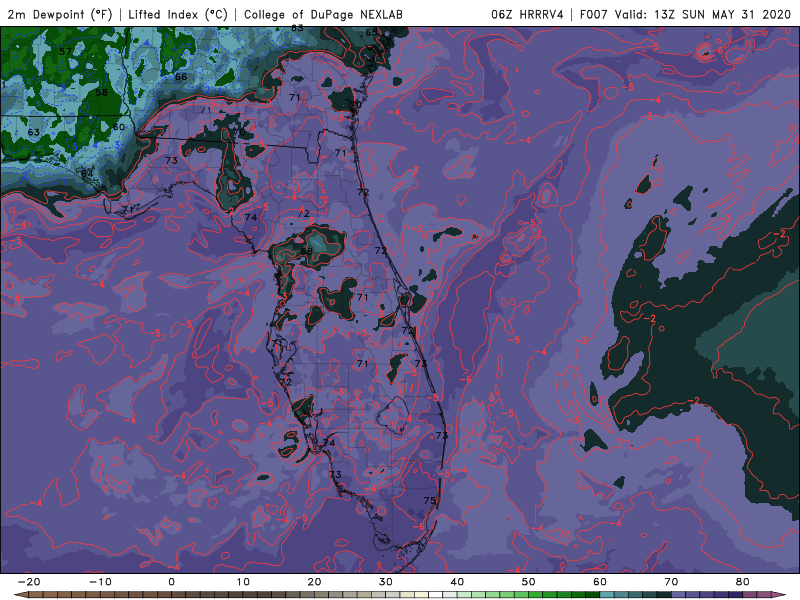
Task: Click the '79' dewpoint value on Georgia coast
Action: [356, 105]
